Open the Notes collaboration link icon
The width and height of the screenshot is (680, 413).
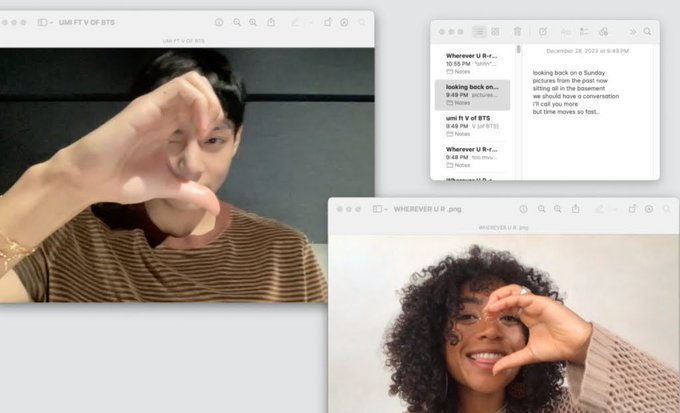coord(603,32)
